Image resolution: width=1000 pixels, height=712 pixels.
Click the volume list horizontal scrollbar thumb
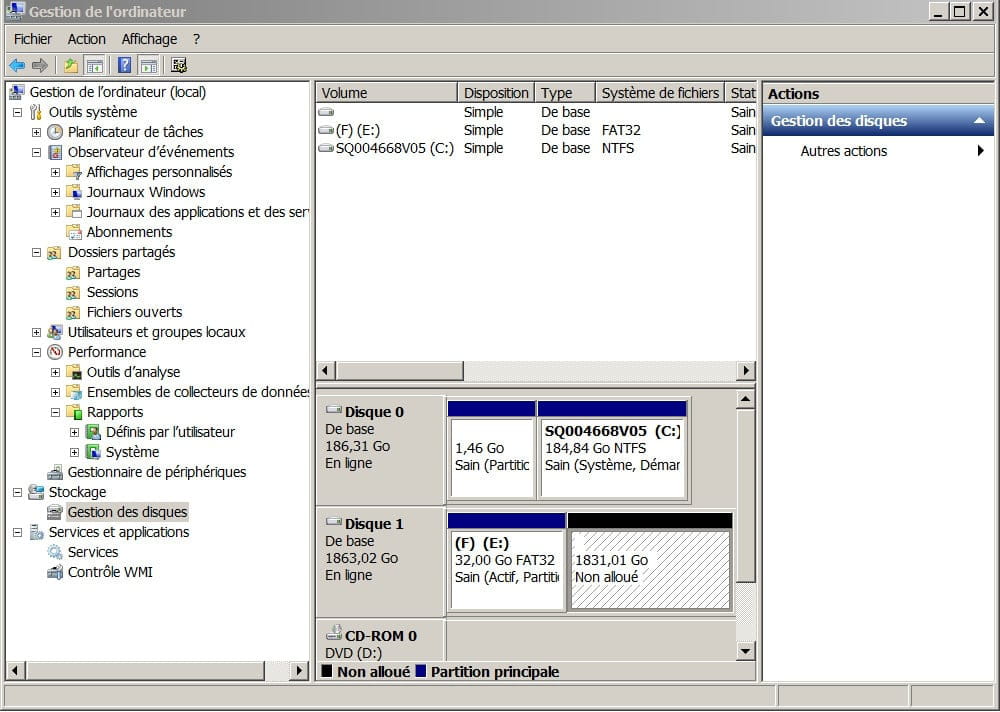click(x=400, y=371)
